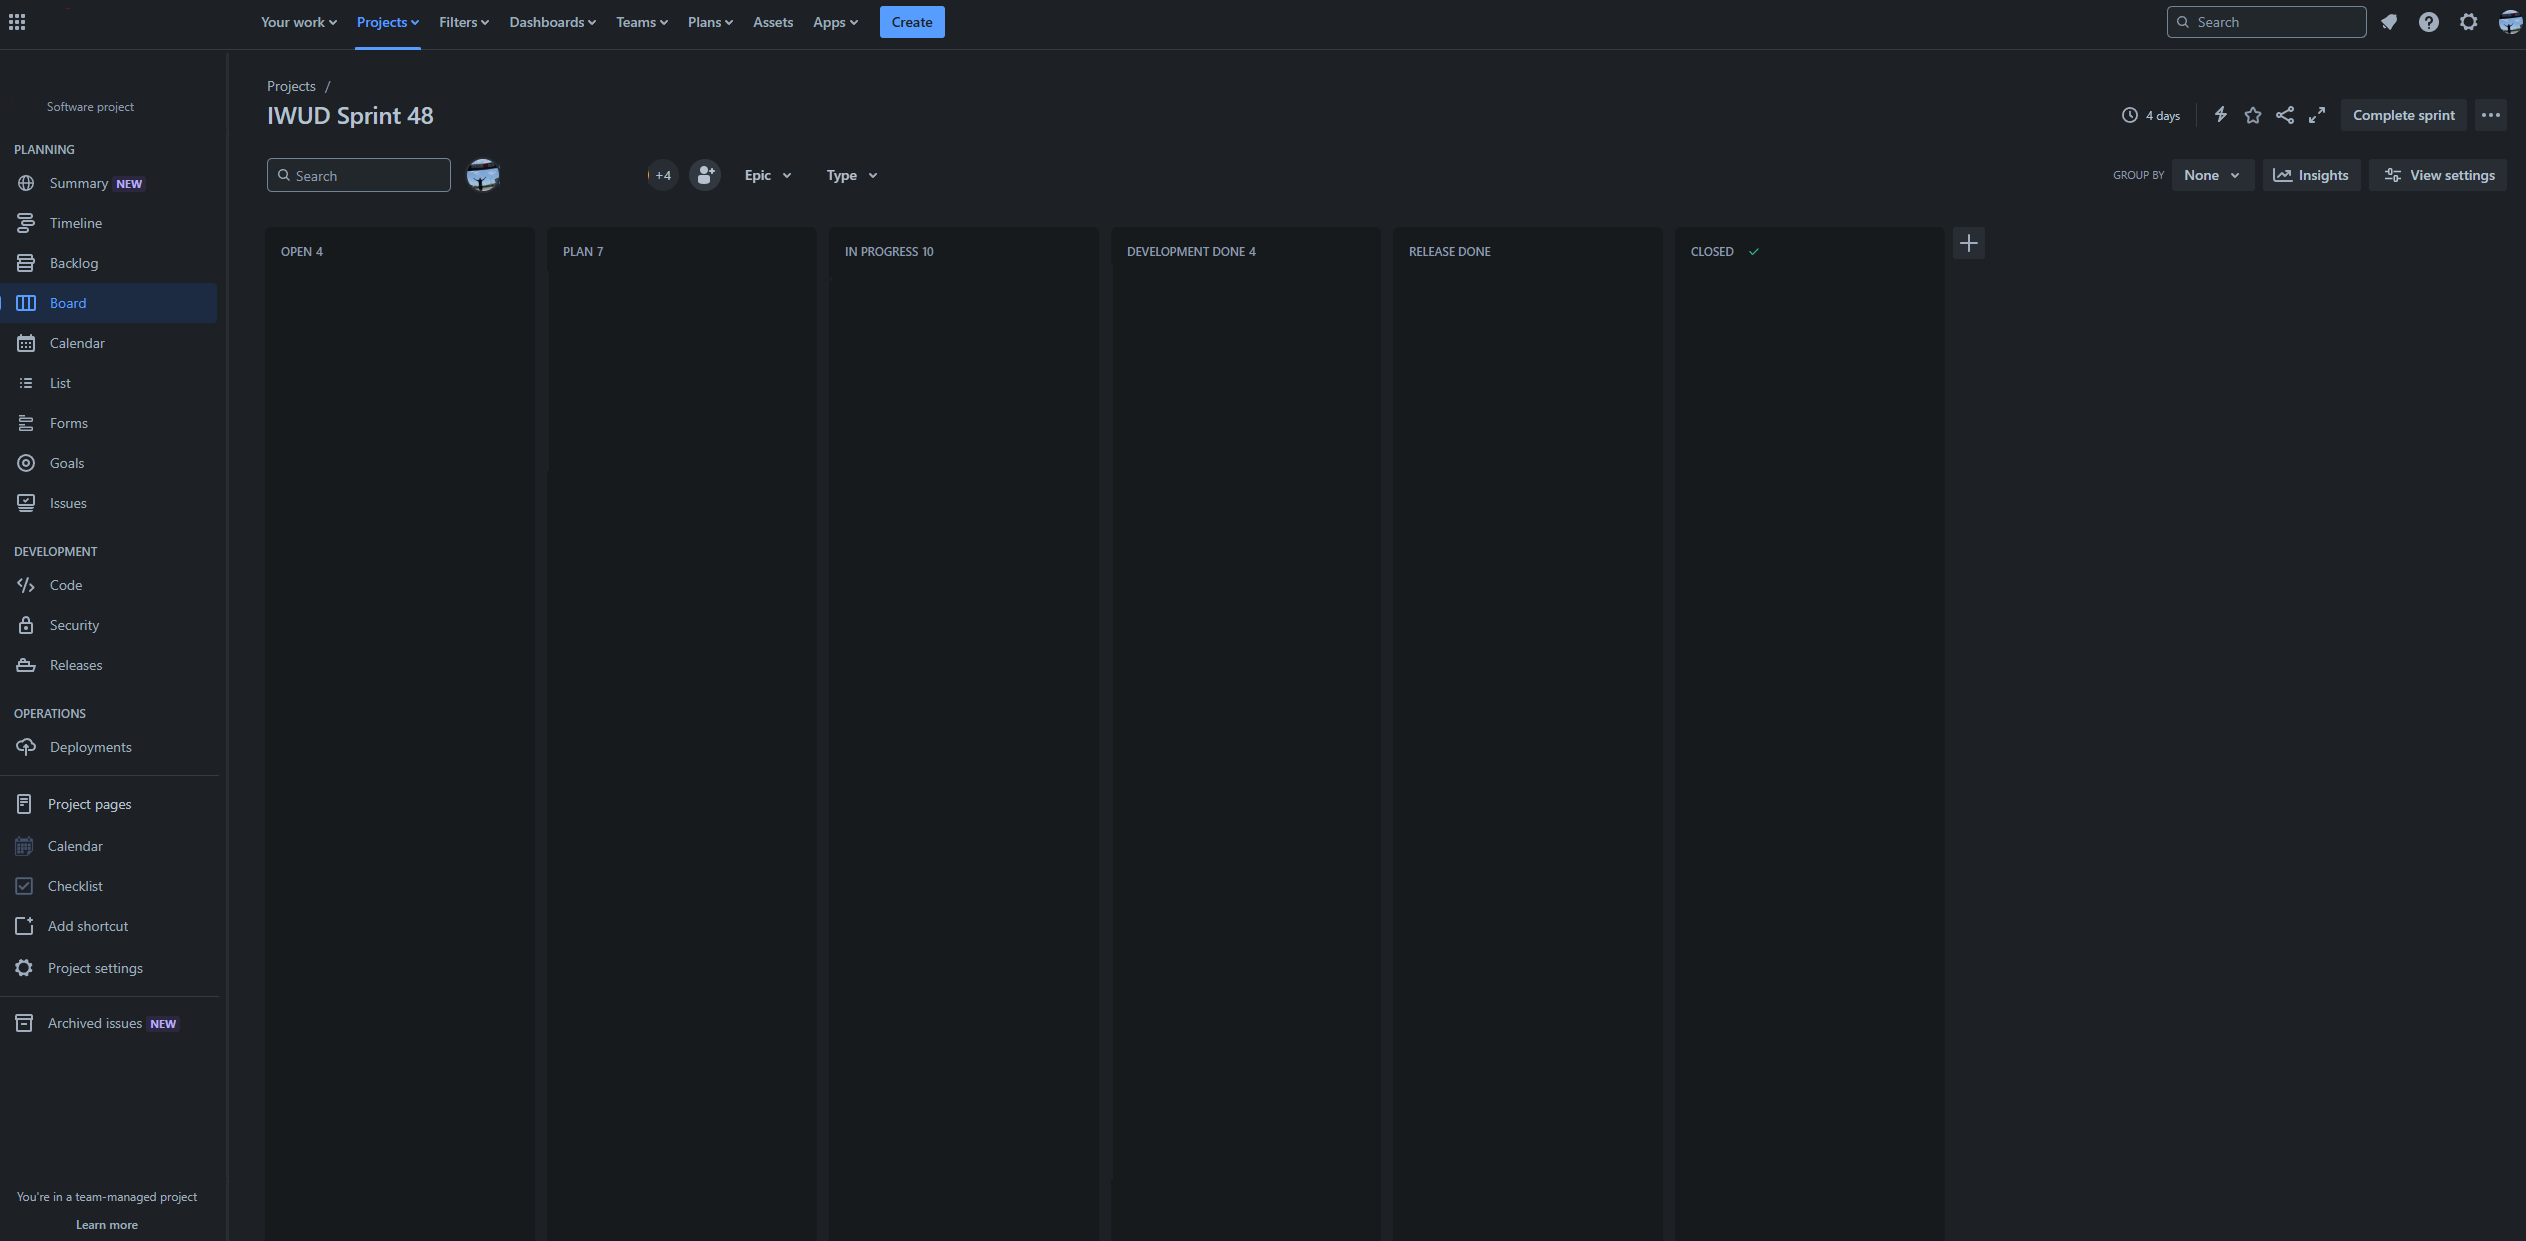Open notifications bell icon
The width and height of the screenshot is (2526, 1241).
click(x=2389, y=22)
